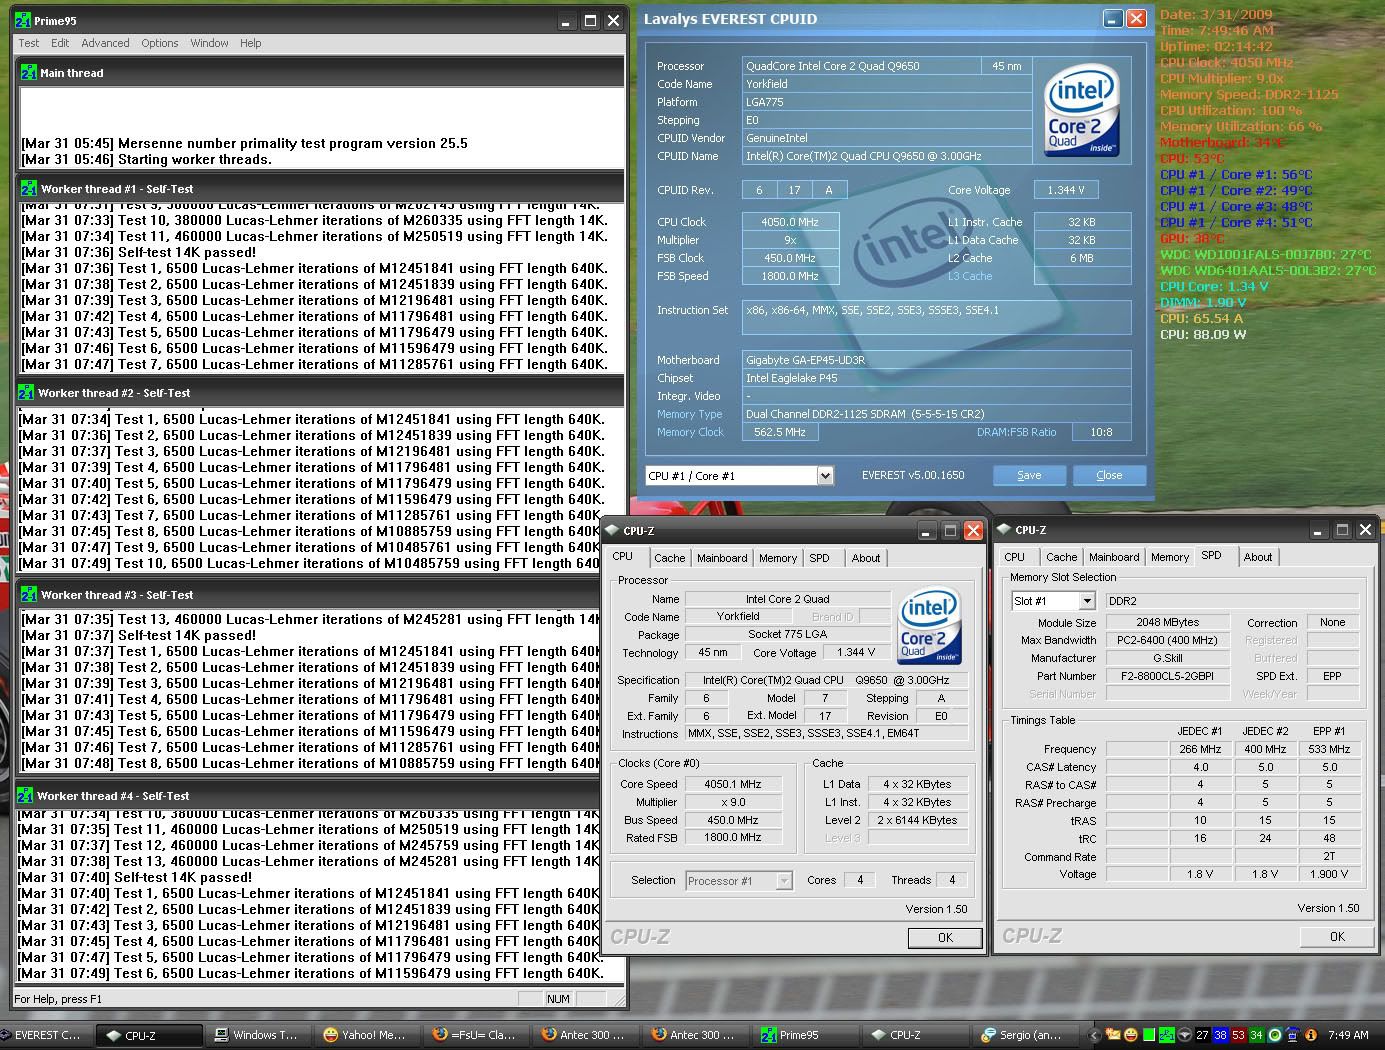Viewport: 1385px width, 1050px height.
Task: Click green tray temperature icon 34
Action: 1257,1035
